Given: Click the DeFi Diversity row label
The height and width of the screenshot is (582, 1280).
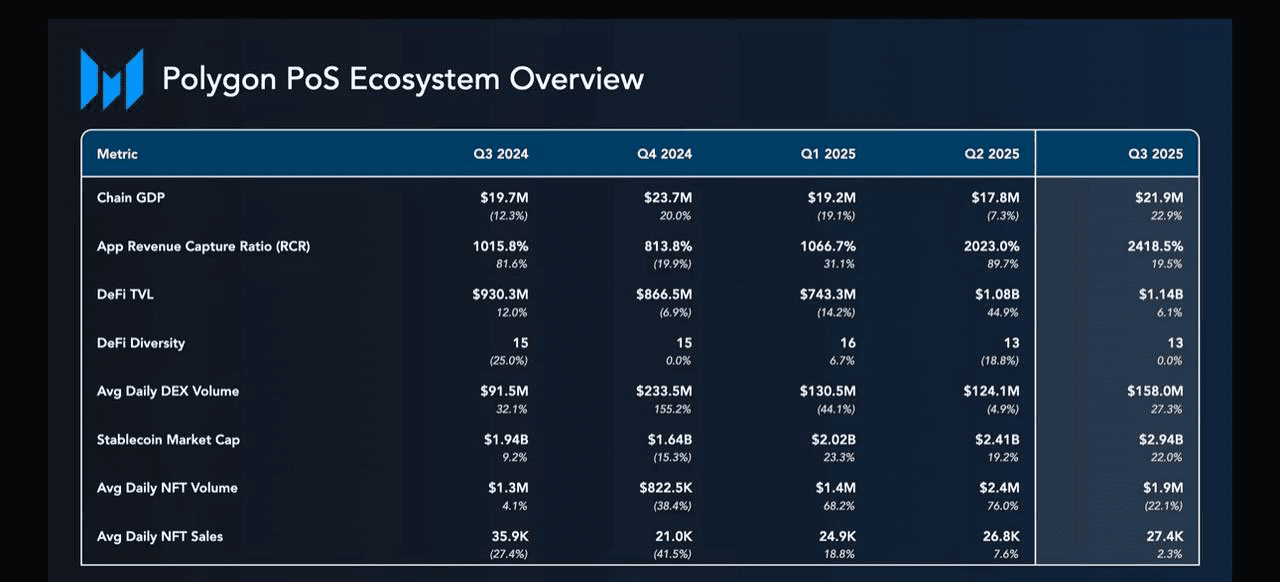Looking at the screenshot, I should [141, 343].
